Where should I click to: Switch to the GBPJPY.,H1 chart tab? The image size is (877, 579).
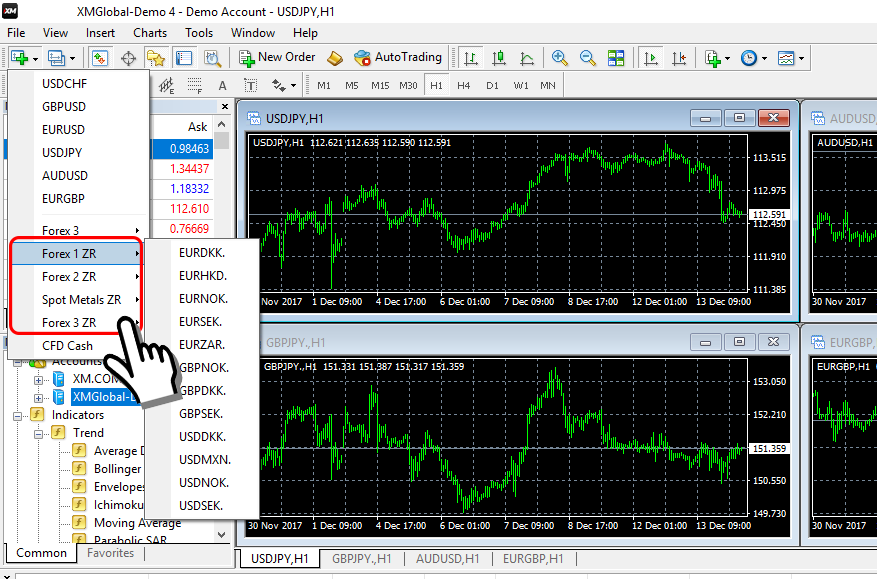361,558
